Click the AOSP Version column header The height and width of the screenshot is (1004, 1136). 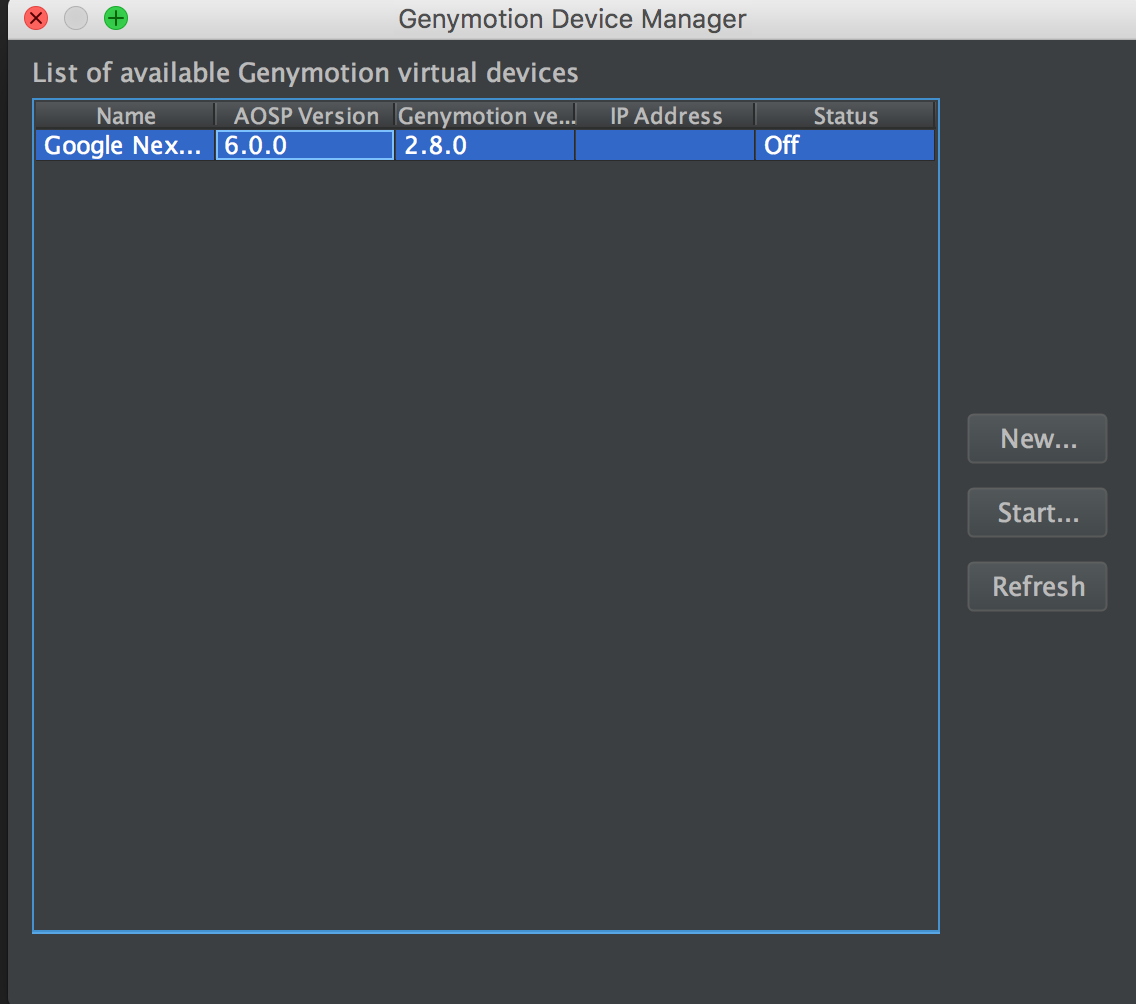pyautogui.click(x=305, y=116)
